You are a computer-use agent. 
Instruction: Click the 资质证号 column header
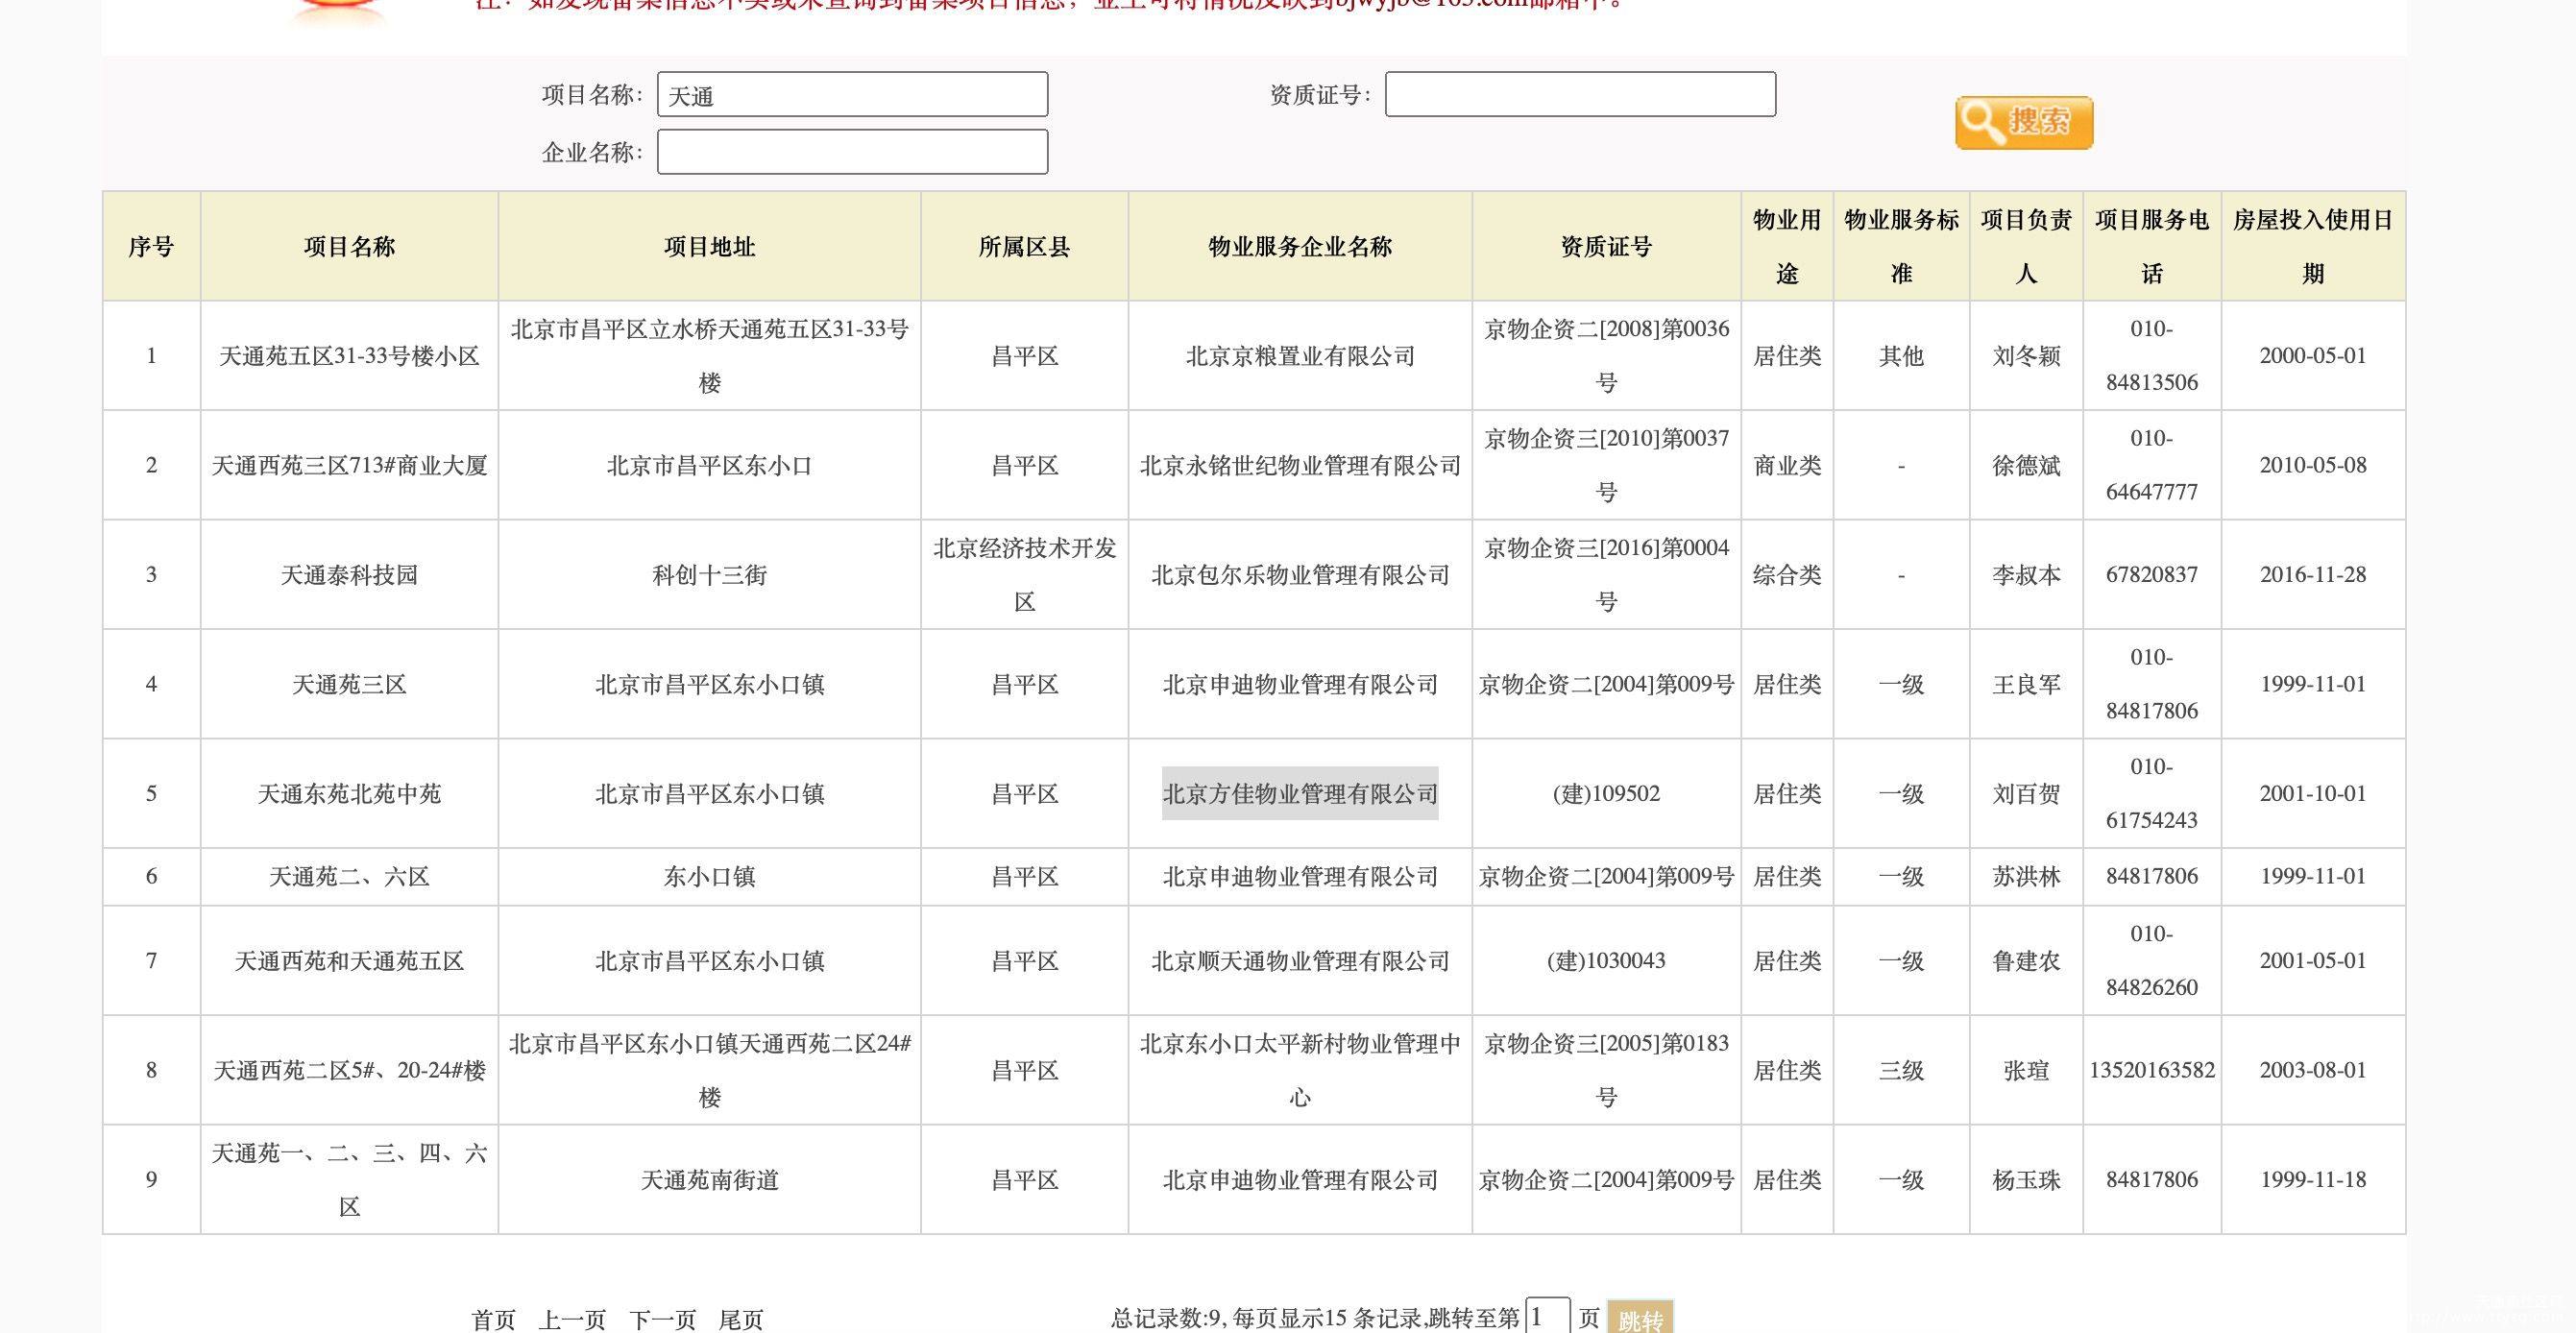pyautogui.click(x=1606, y=247)
